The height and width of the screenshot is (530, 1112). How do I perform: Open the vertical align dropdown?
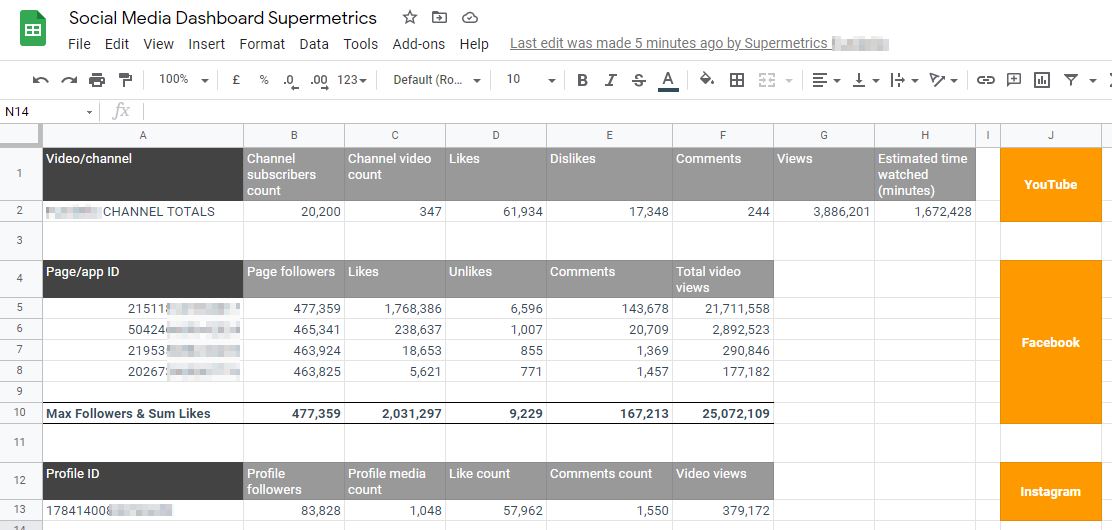[865, 80]
